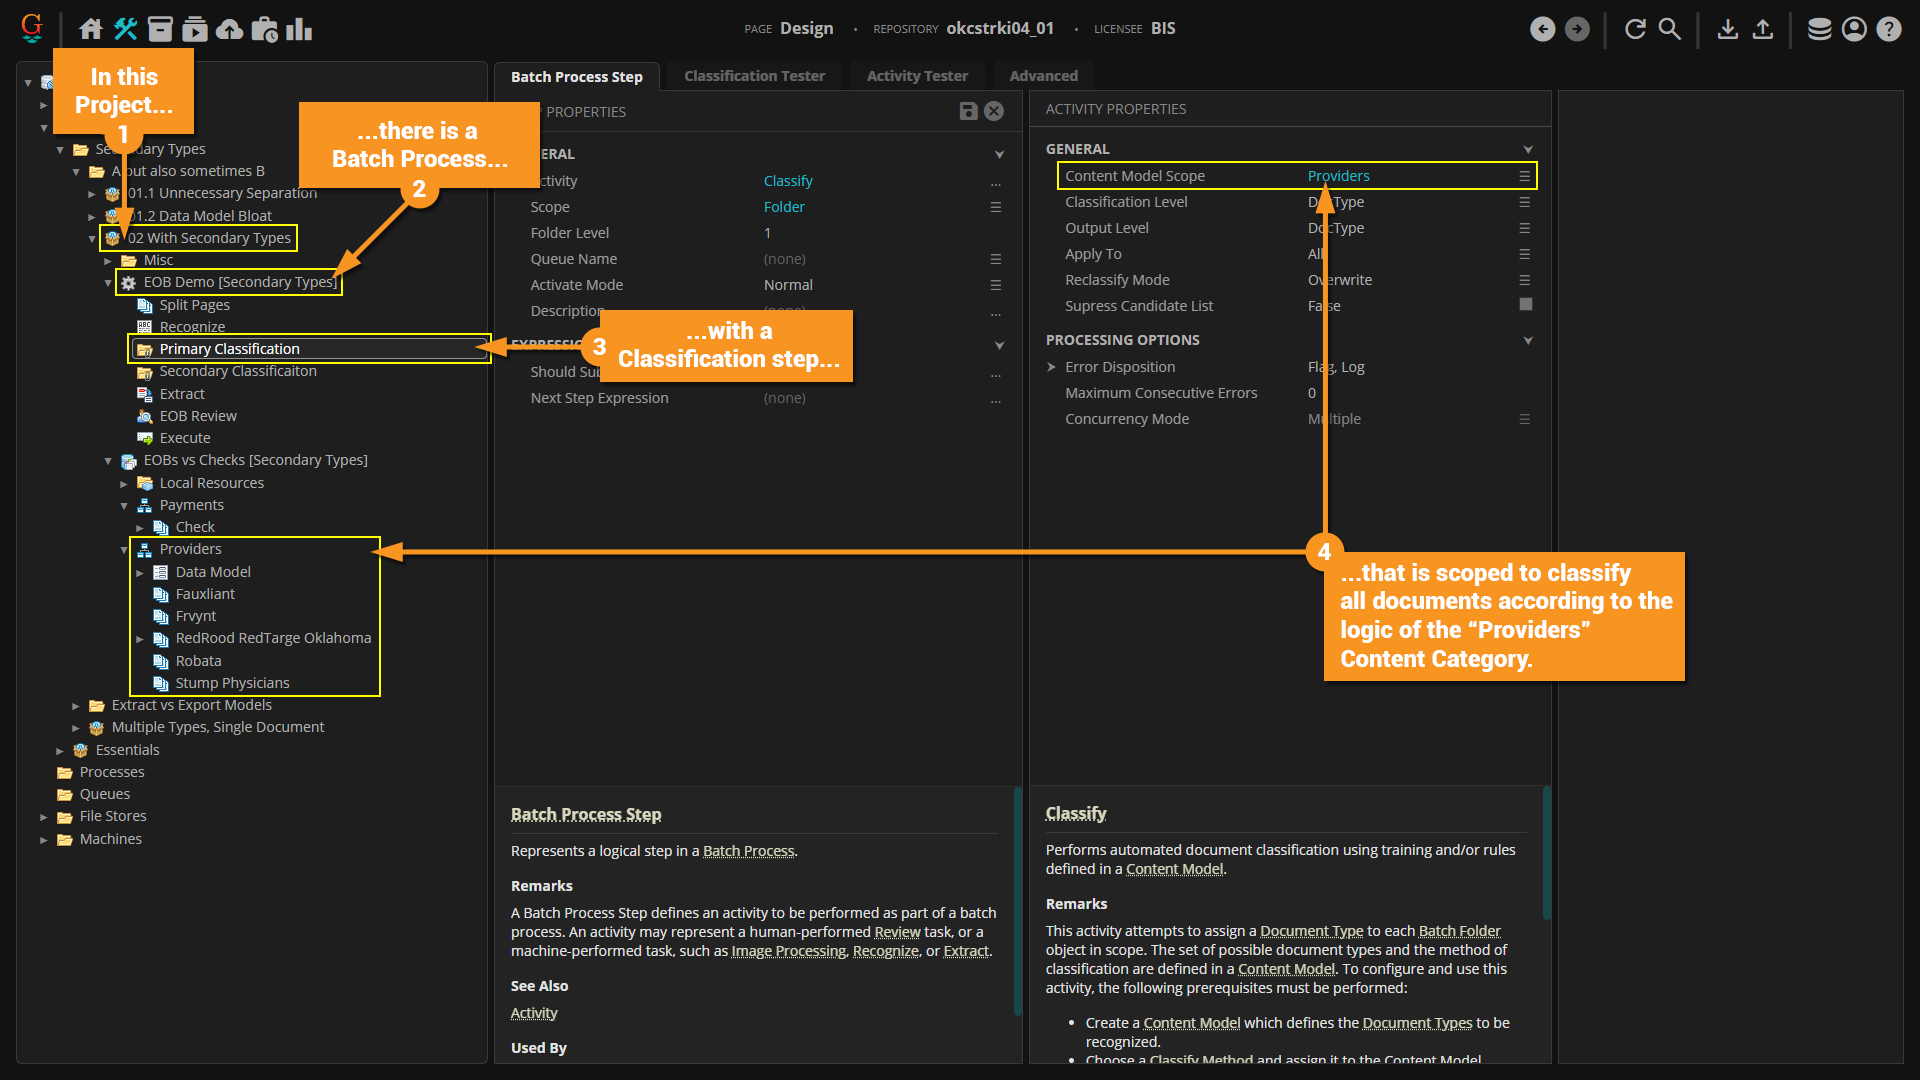1920x1080 pixels.
Task: Collapse the Processing Options section
Action: 1527,341
